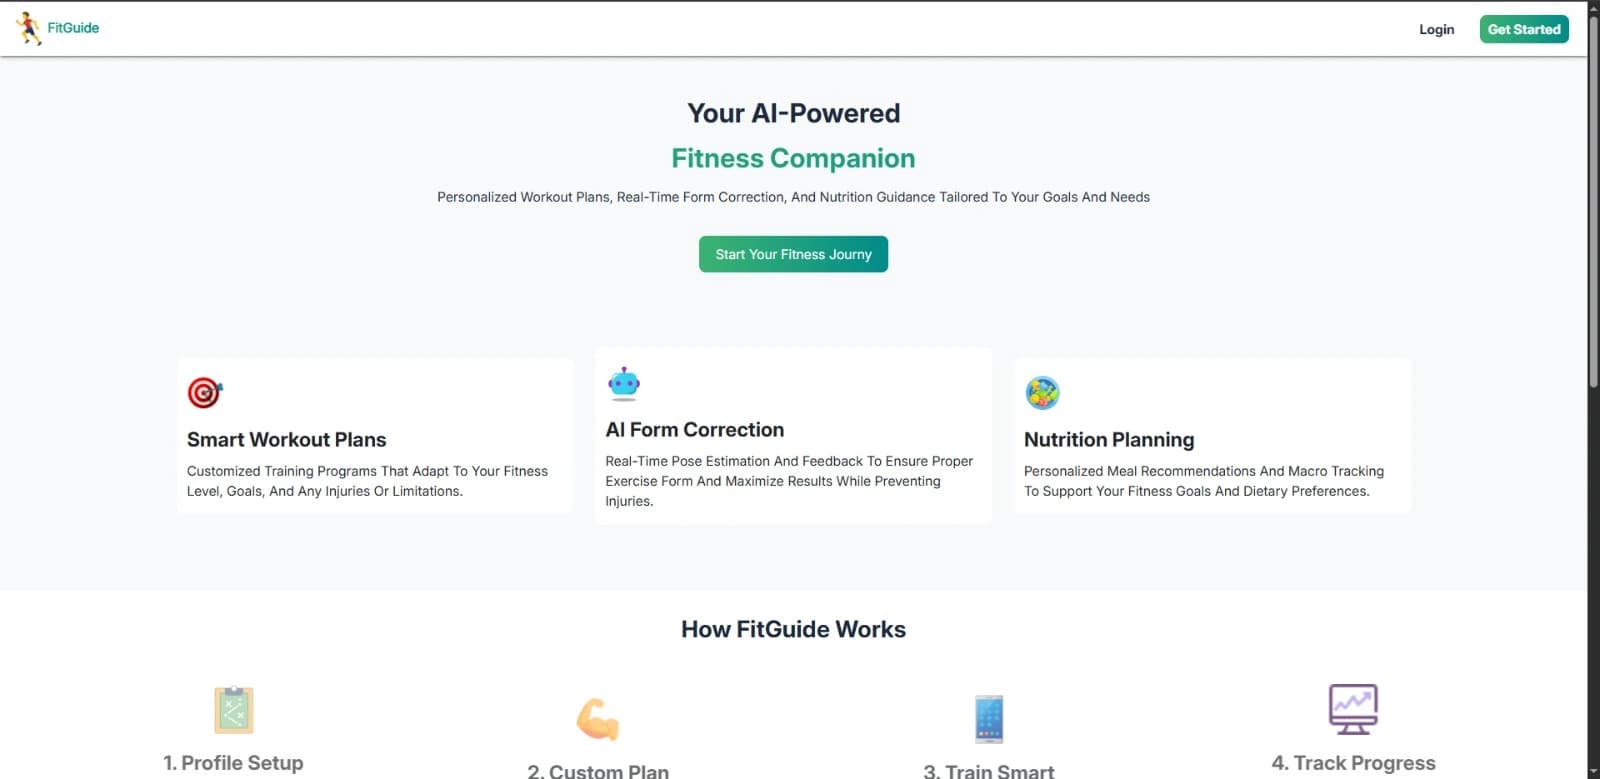Select the AI Form Correction card heading
1600x779 pixels.
click(x=694, y=430)
